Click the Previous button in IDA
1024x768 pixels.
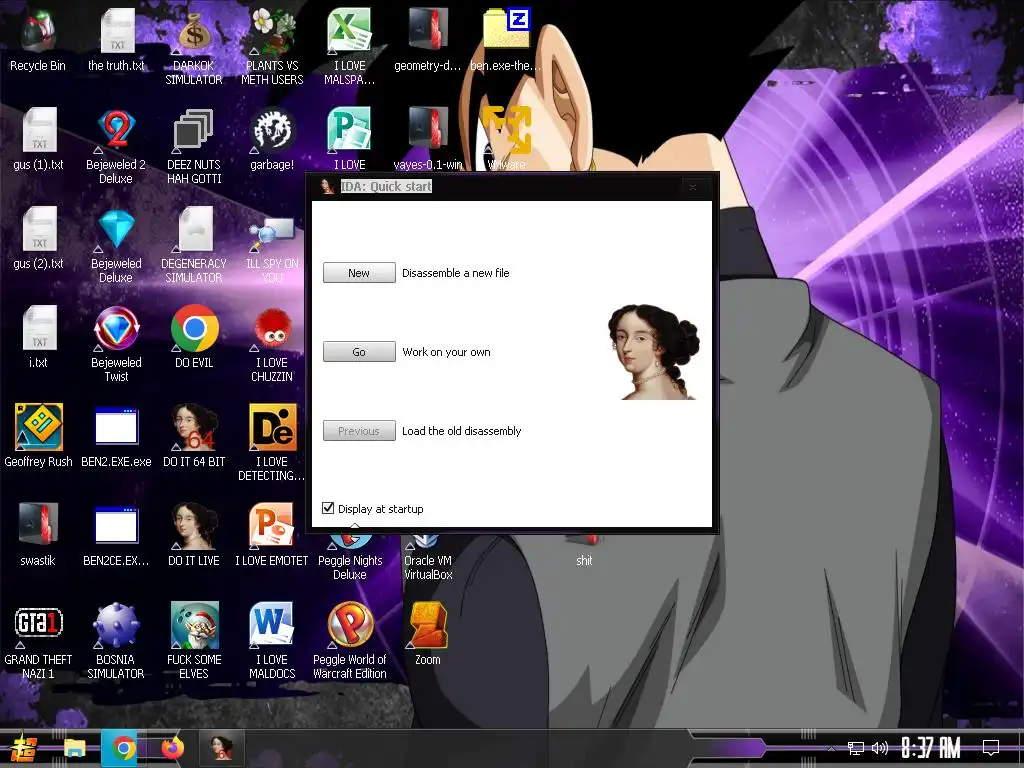coord(359,431)
